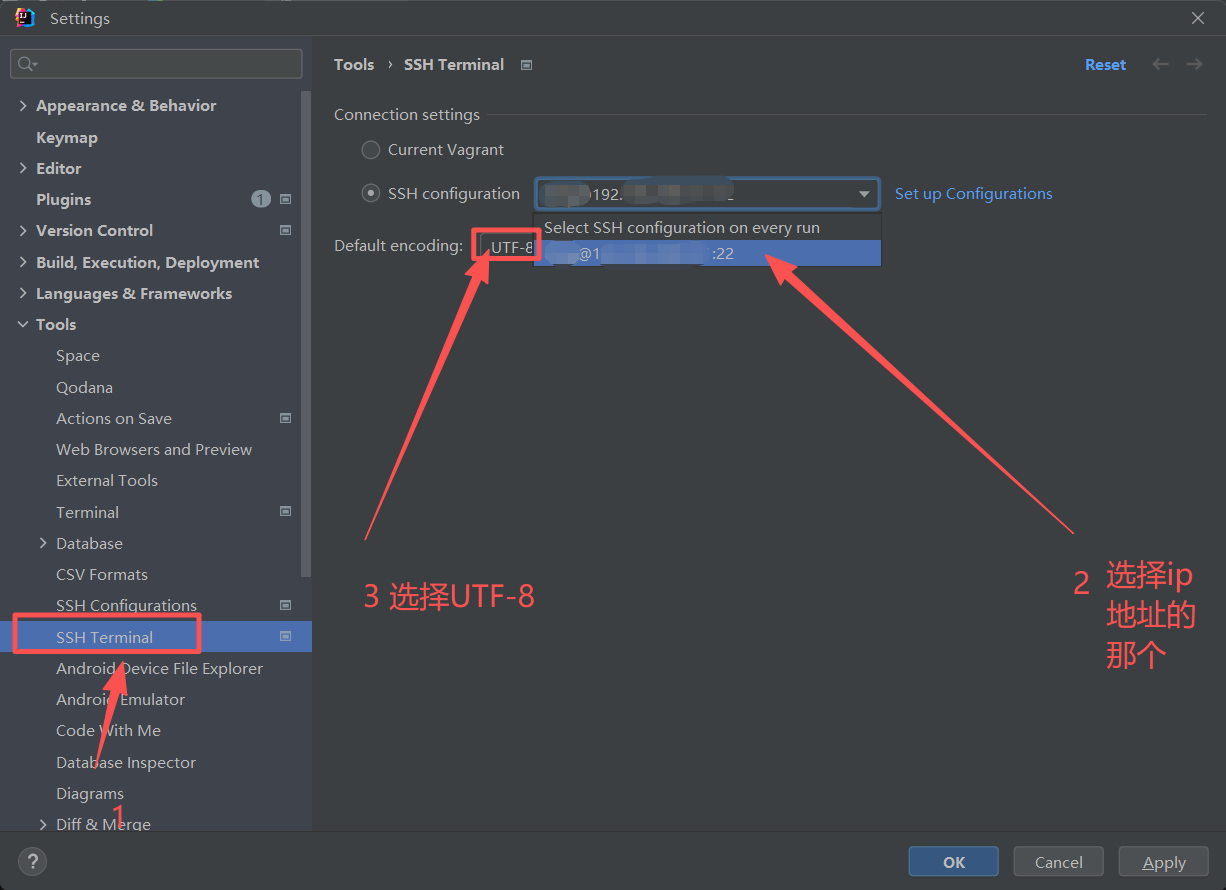The width and height of the screenshot is (1226, 890).
Task: Expand the Diff & Merge subsection
Action: [x=43, y=824]
